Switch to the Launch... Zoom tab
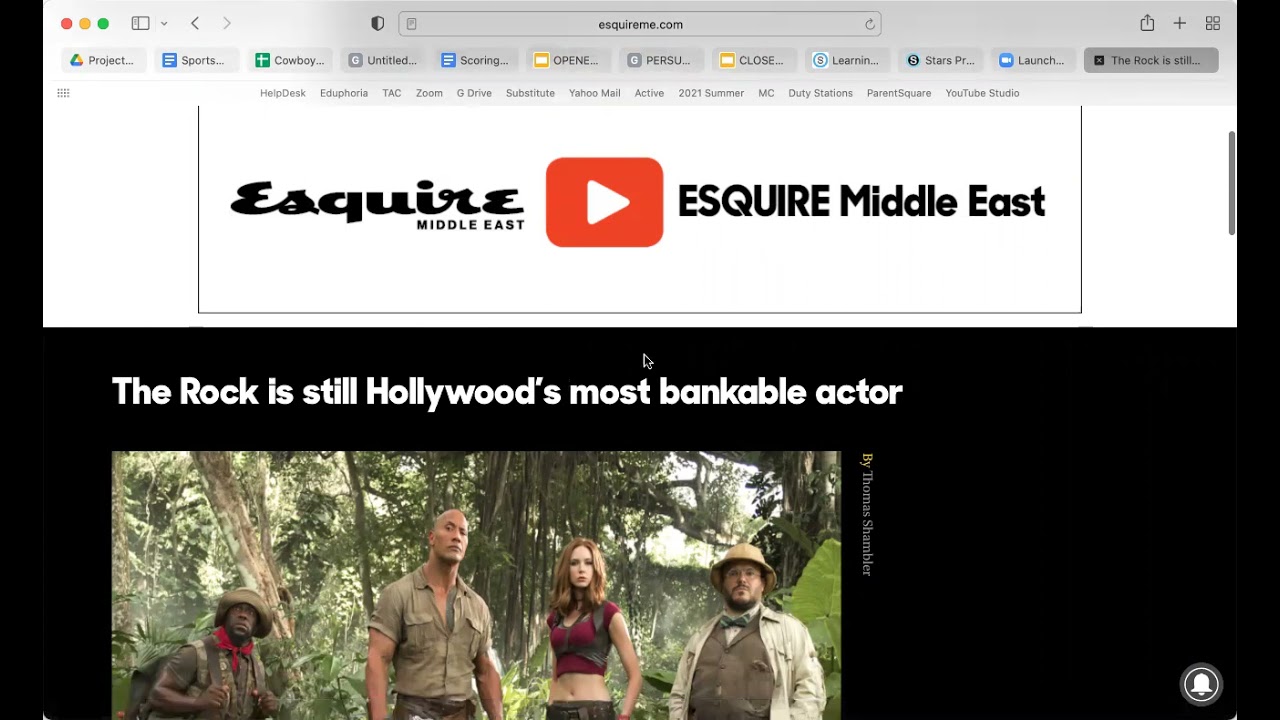This screenshot has width=1280, height=720. point(1033,60)
